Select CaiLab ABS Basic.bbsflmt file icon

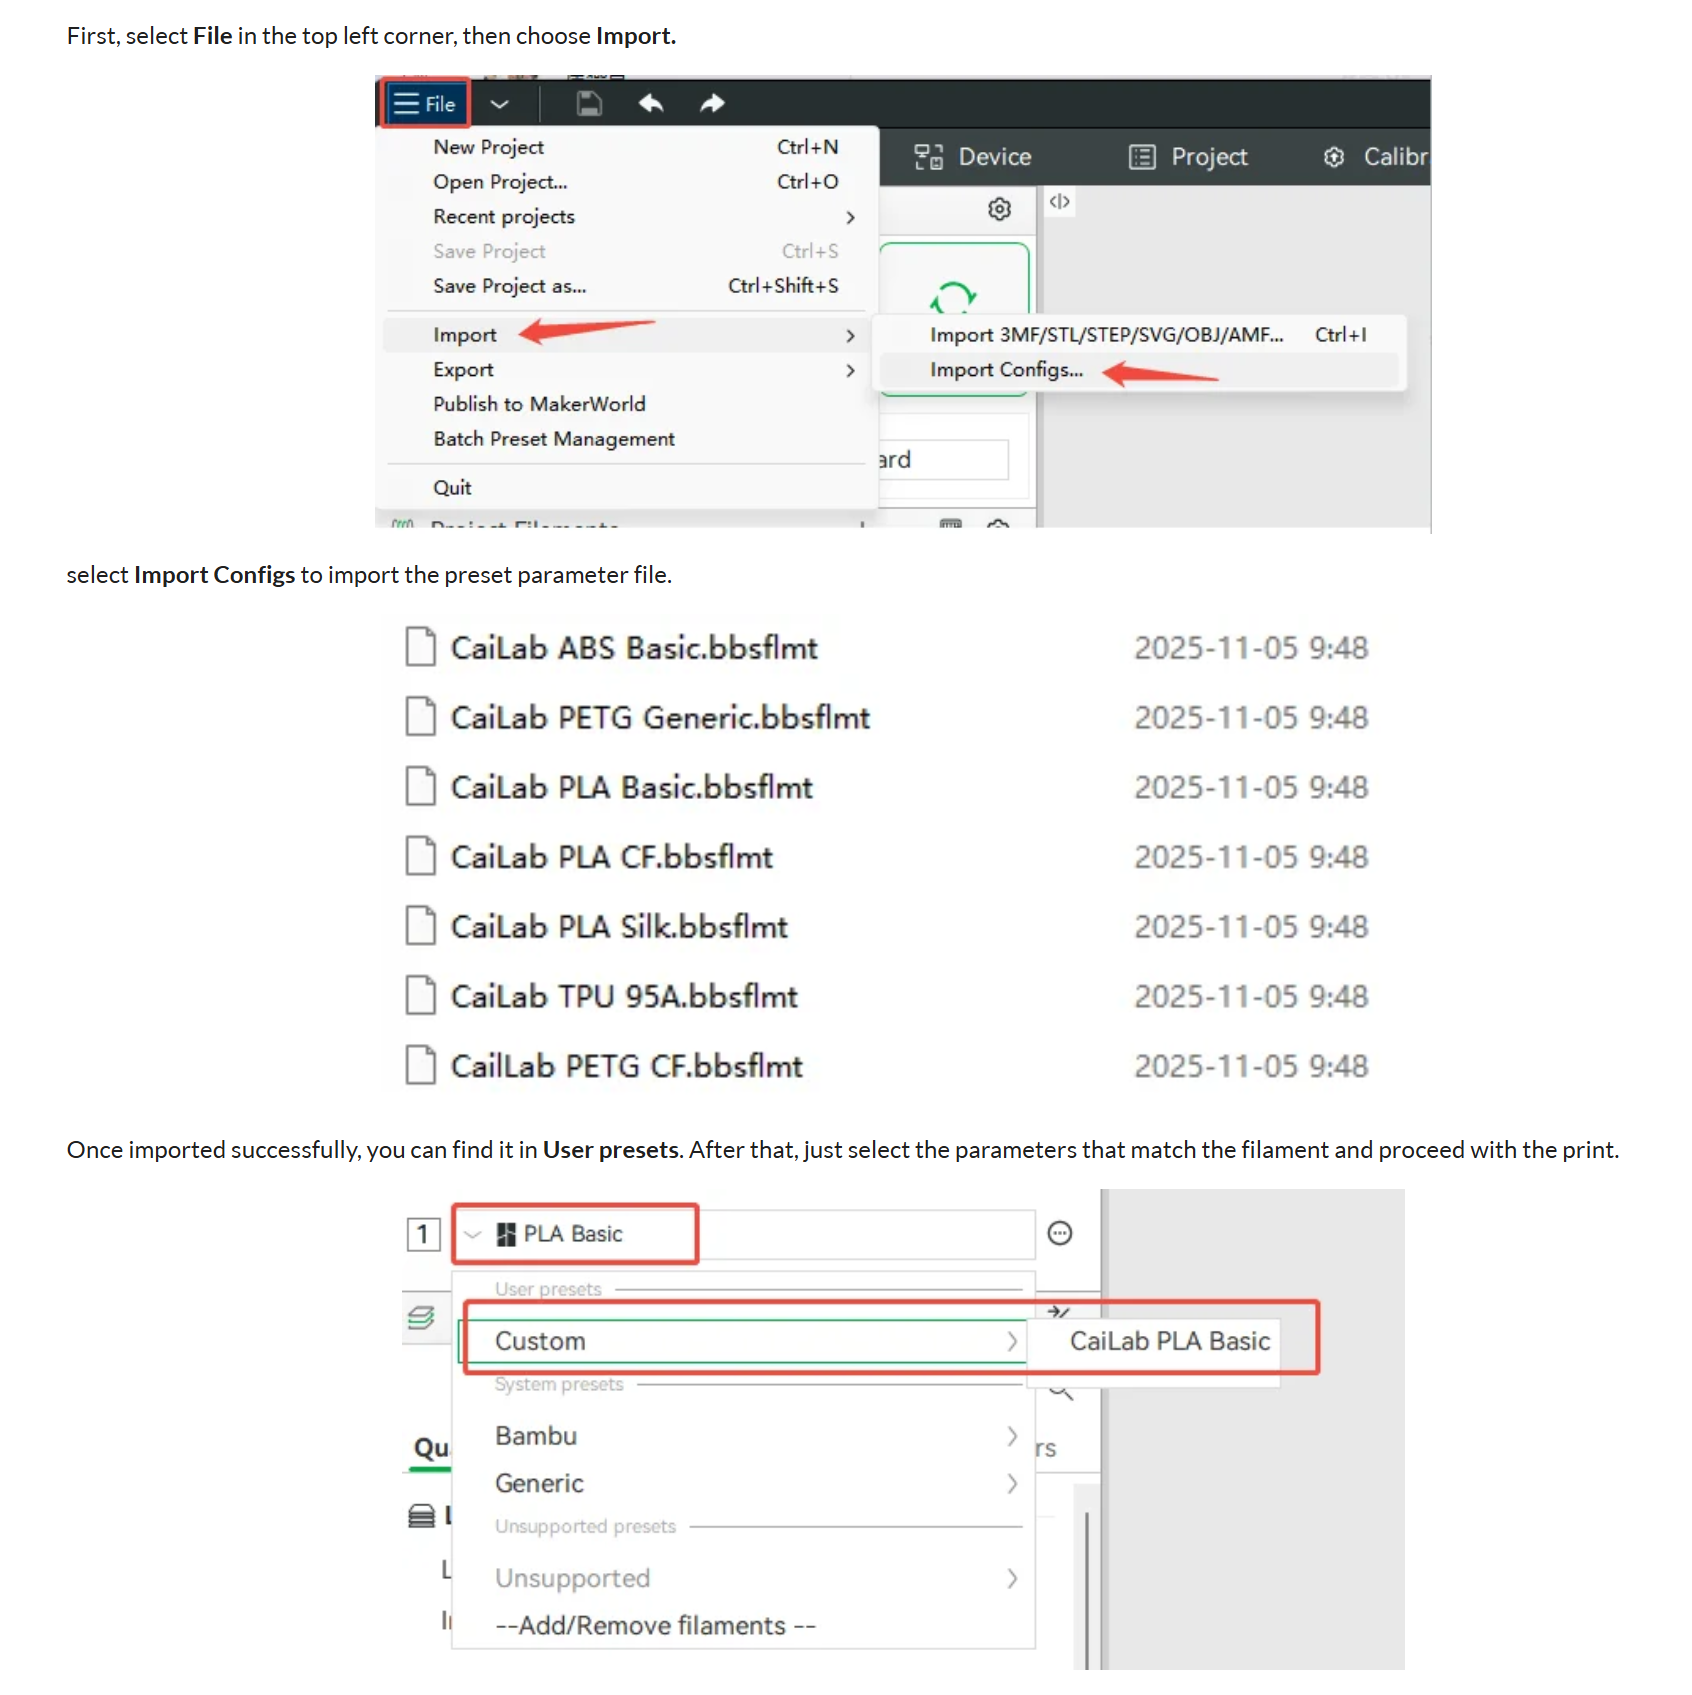(x=421, y=647)
